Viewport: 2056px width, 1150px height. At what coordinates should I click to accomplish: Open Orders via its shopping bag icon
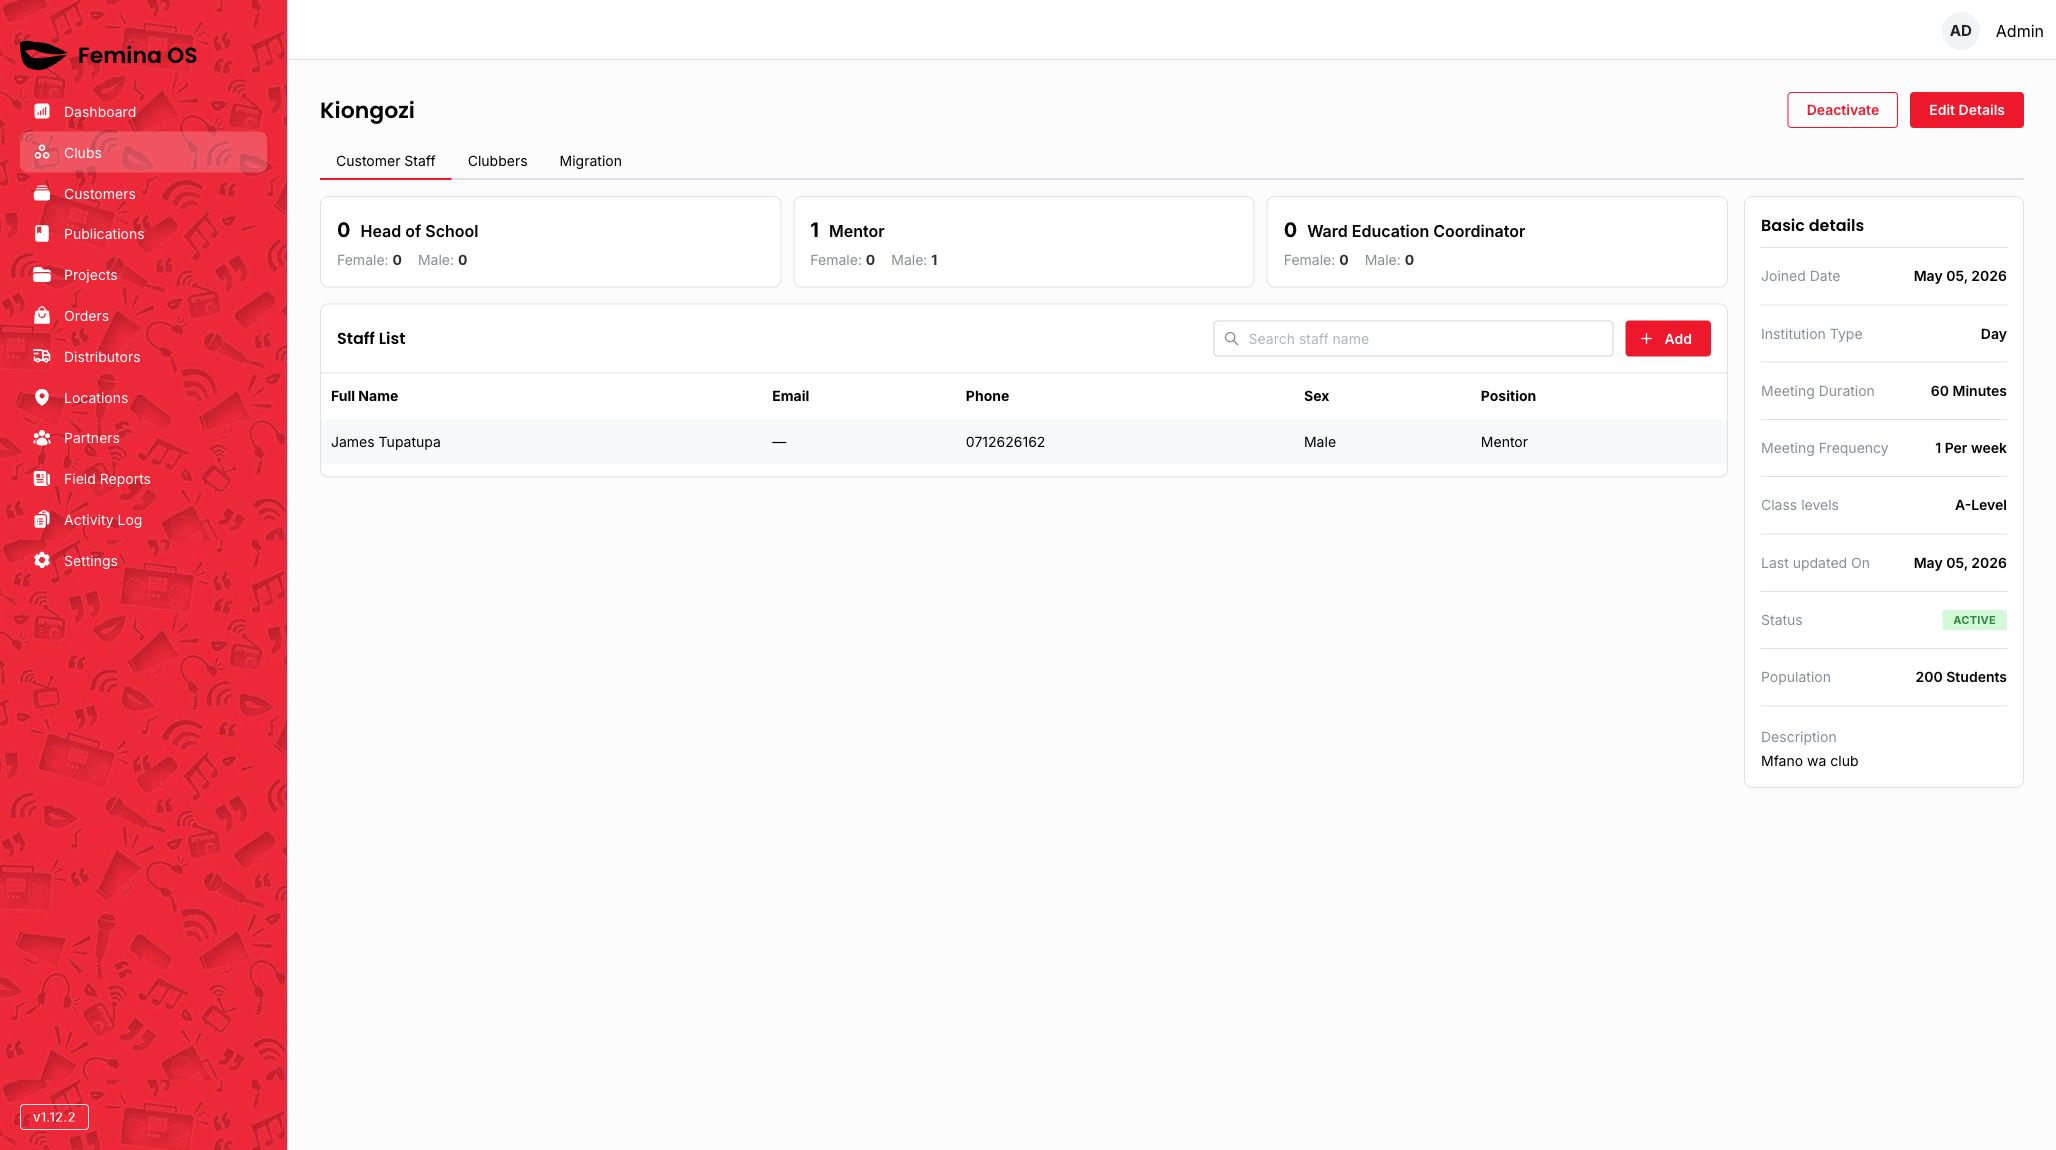click(42, 315)
